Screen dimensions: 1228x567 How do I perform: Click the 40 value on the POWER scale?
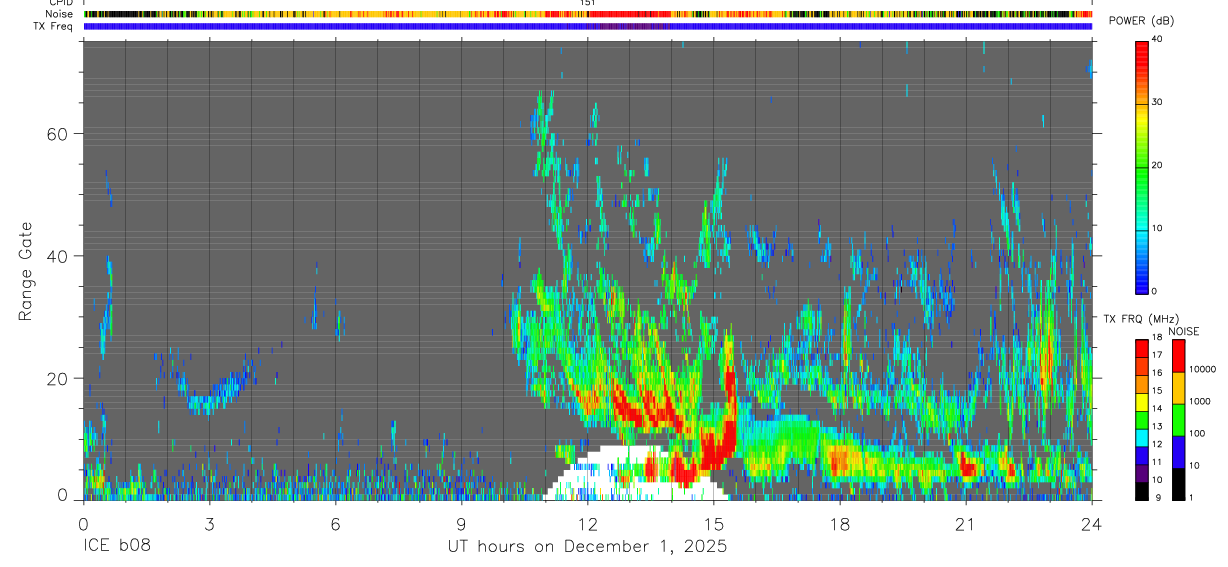click(1159, 39)
